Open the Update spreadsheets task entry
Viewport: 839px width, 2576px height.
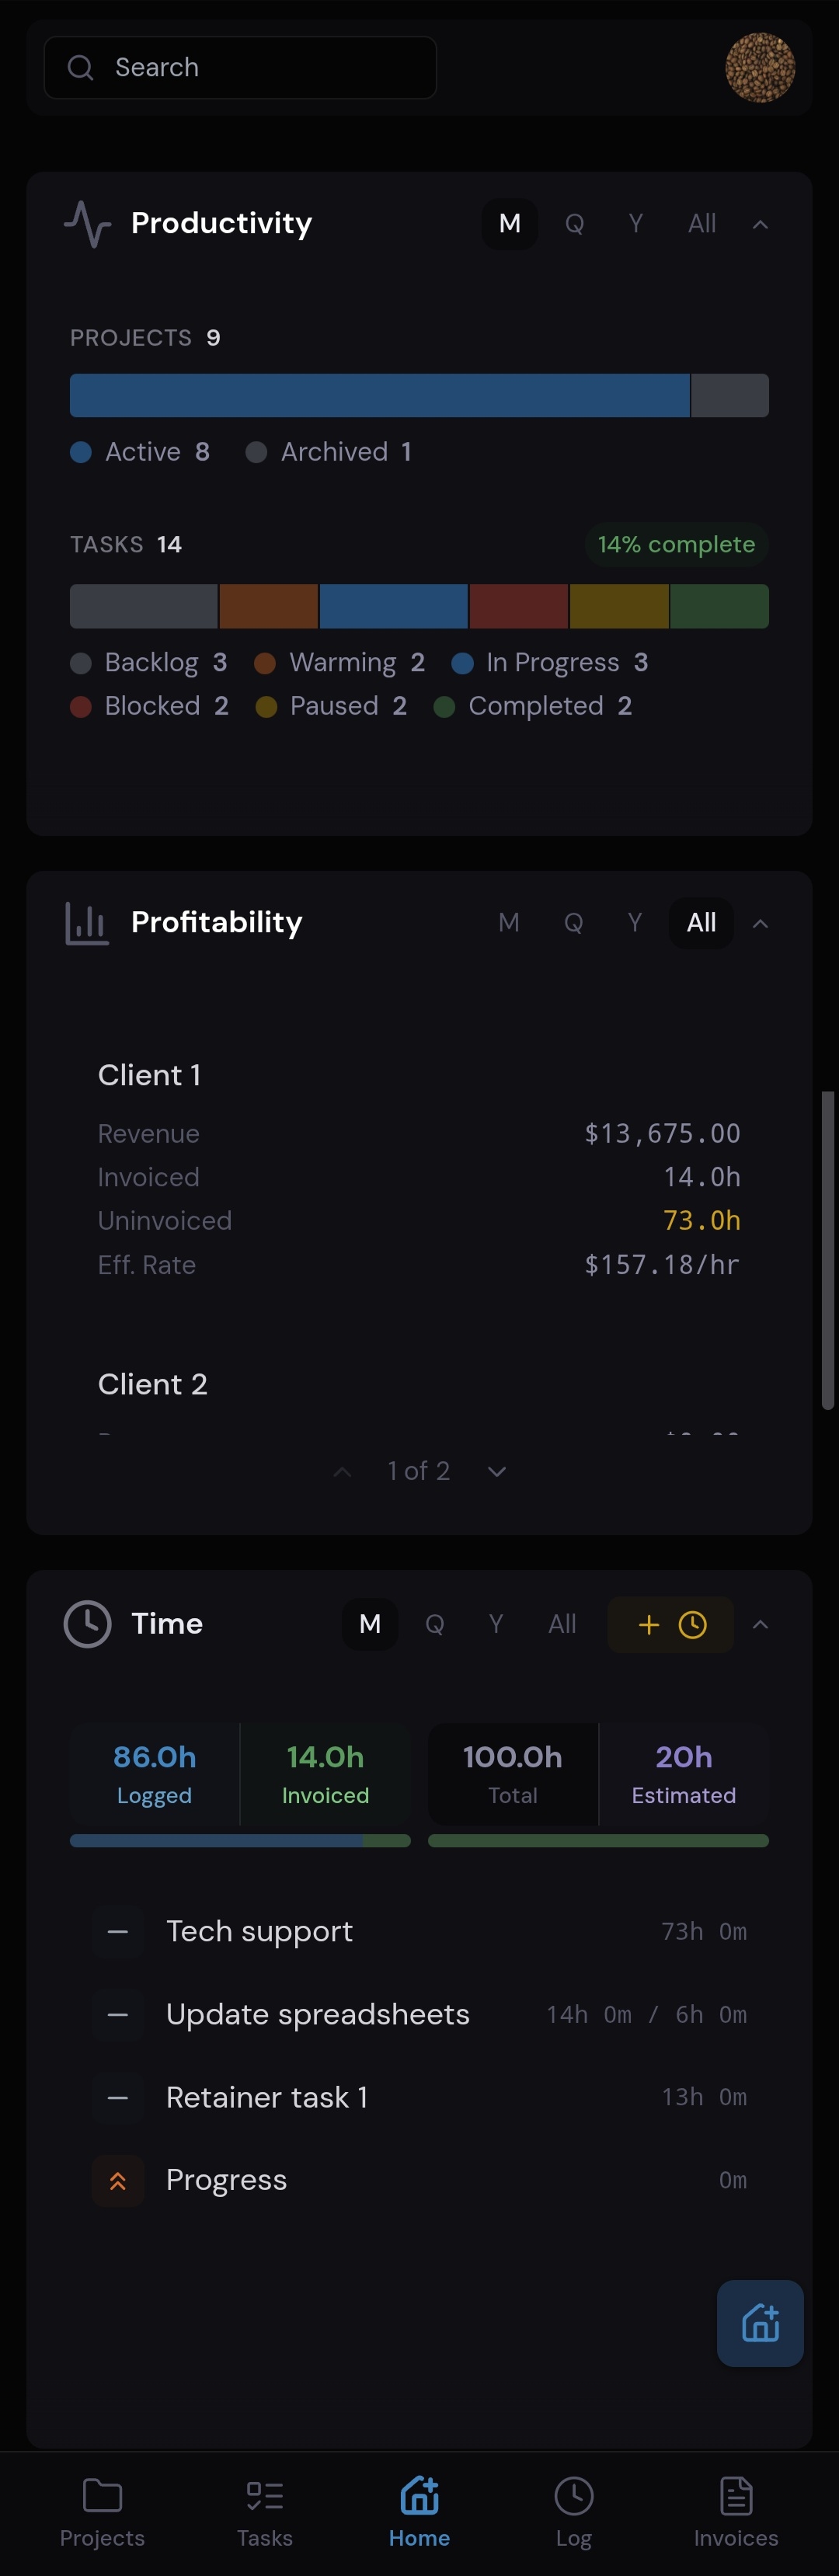click(318, 2014)
